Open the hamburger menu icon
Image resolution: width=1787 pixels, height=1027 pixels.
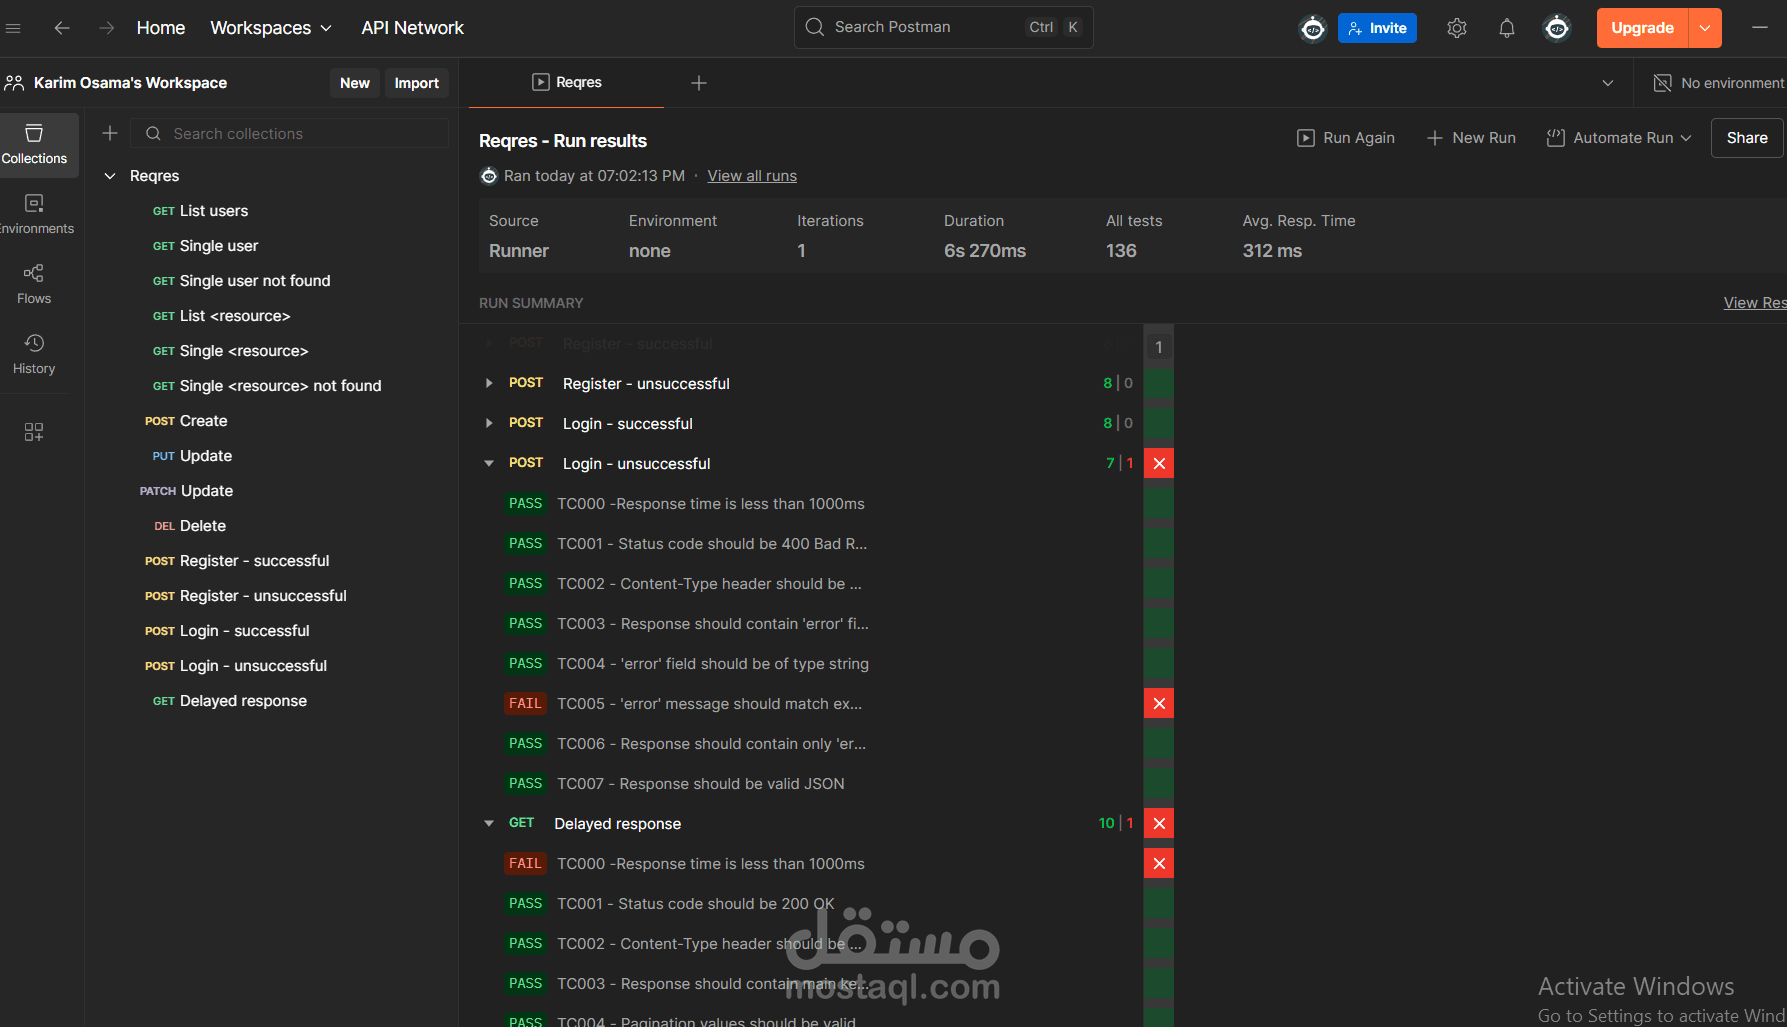tap(13, 28)
